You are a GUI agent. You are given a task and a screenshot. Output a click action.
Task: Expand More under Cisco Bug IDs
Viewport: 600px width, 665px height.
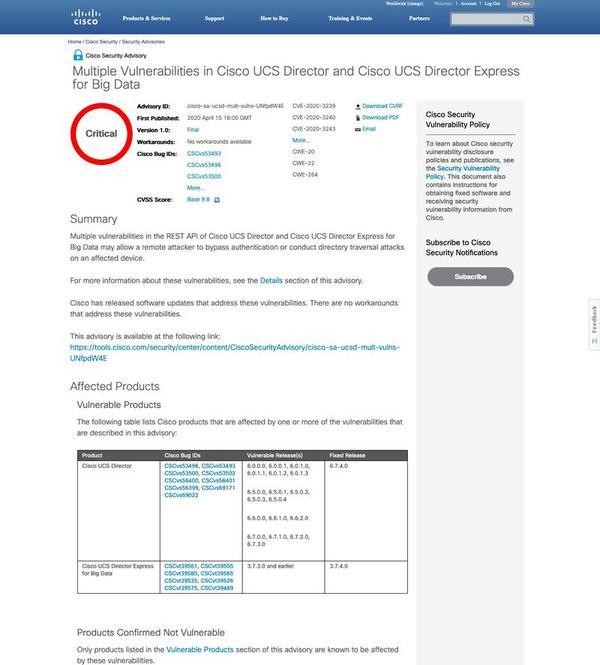(195, 188)
